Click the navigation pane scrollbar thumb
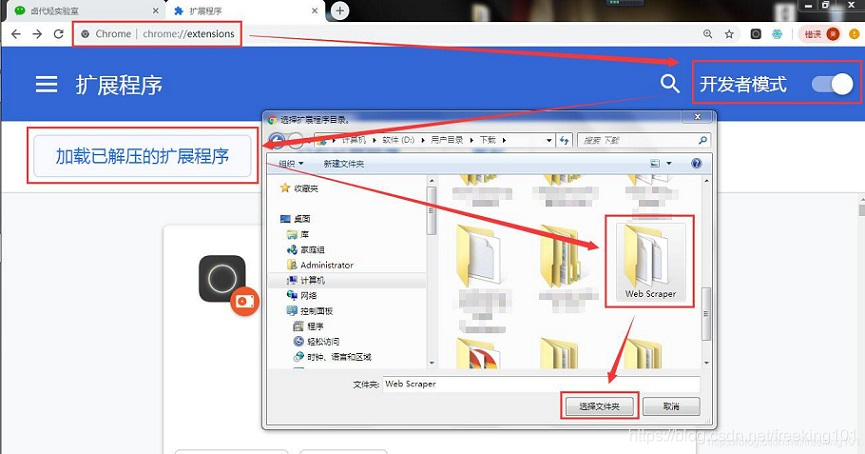The image size is (865, 454). point(431,211)
